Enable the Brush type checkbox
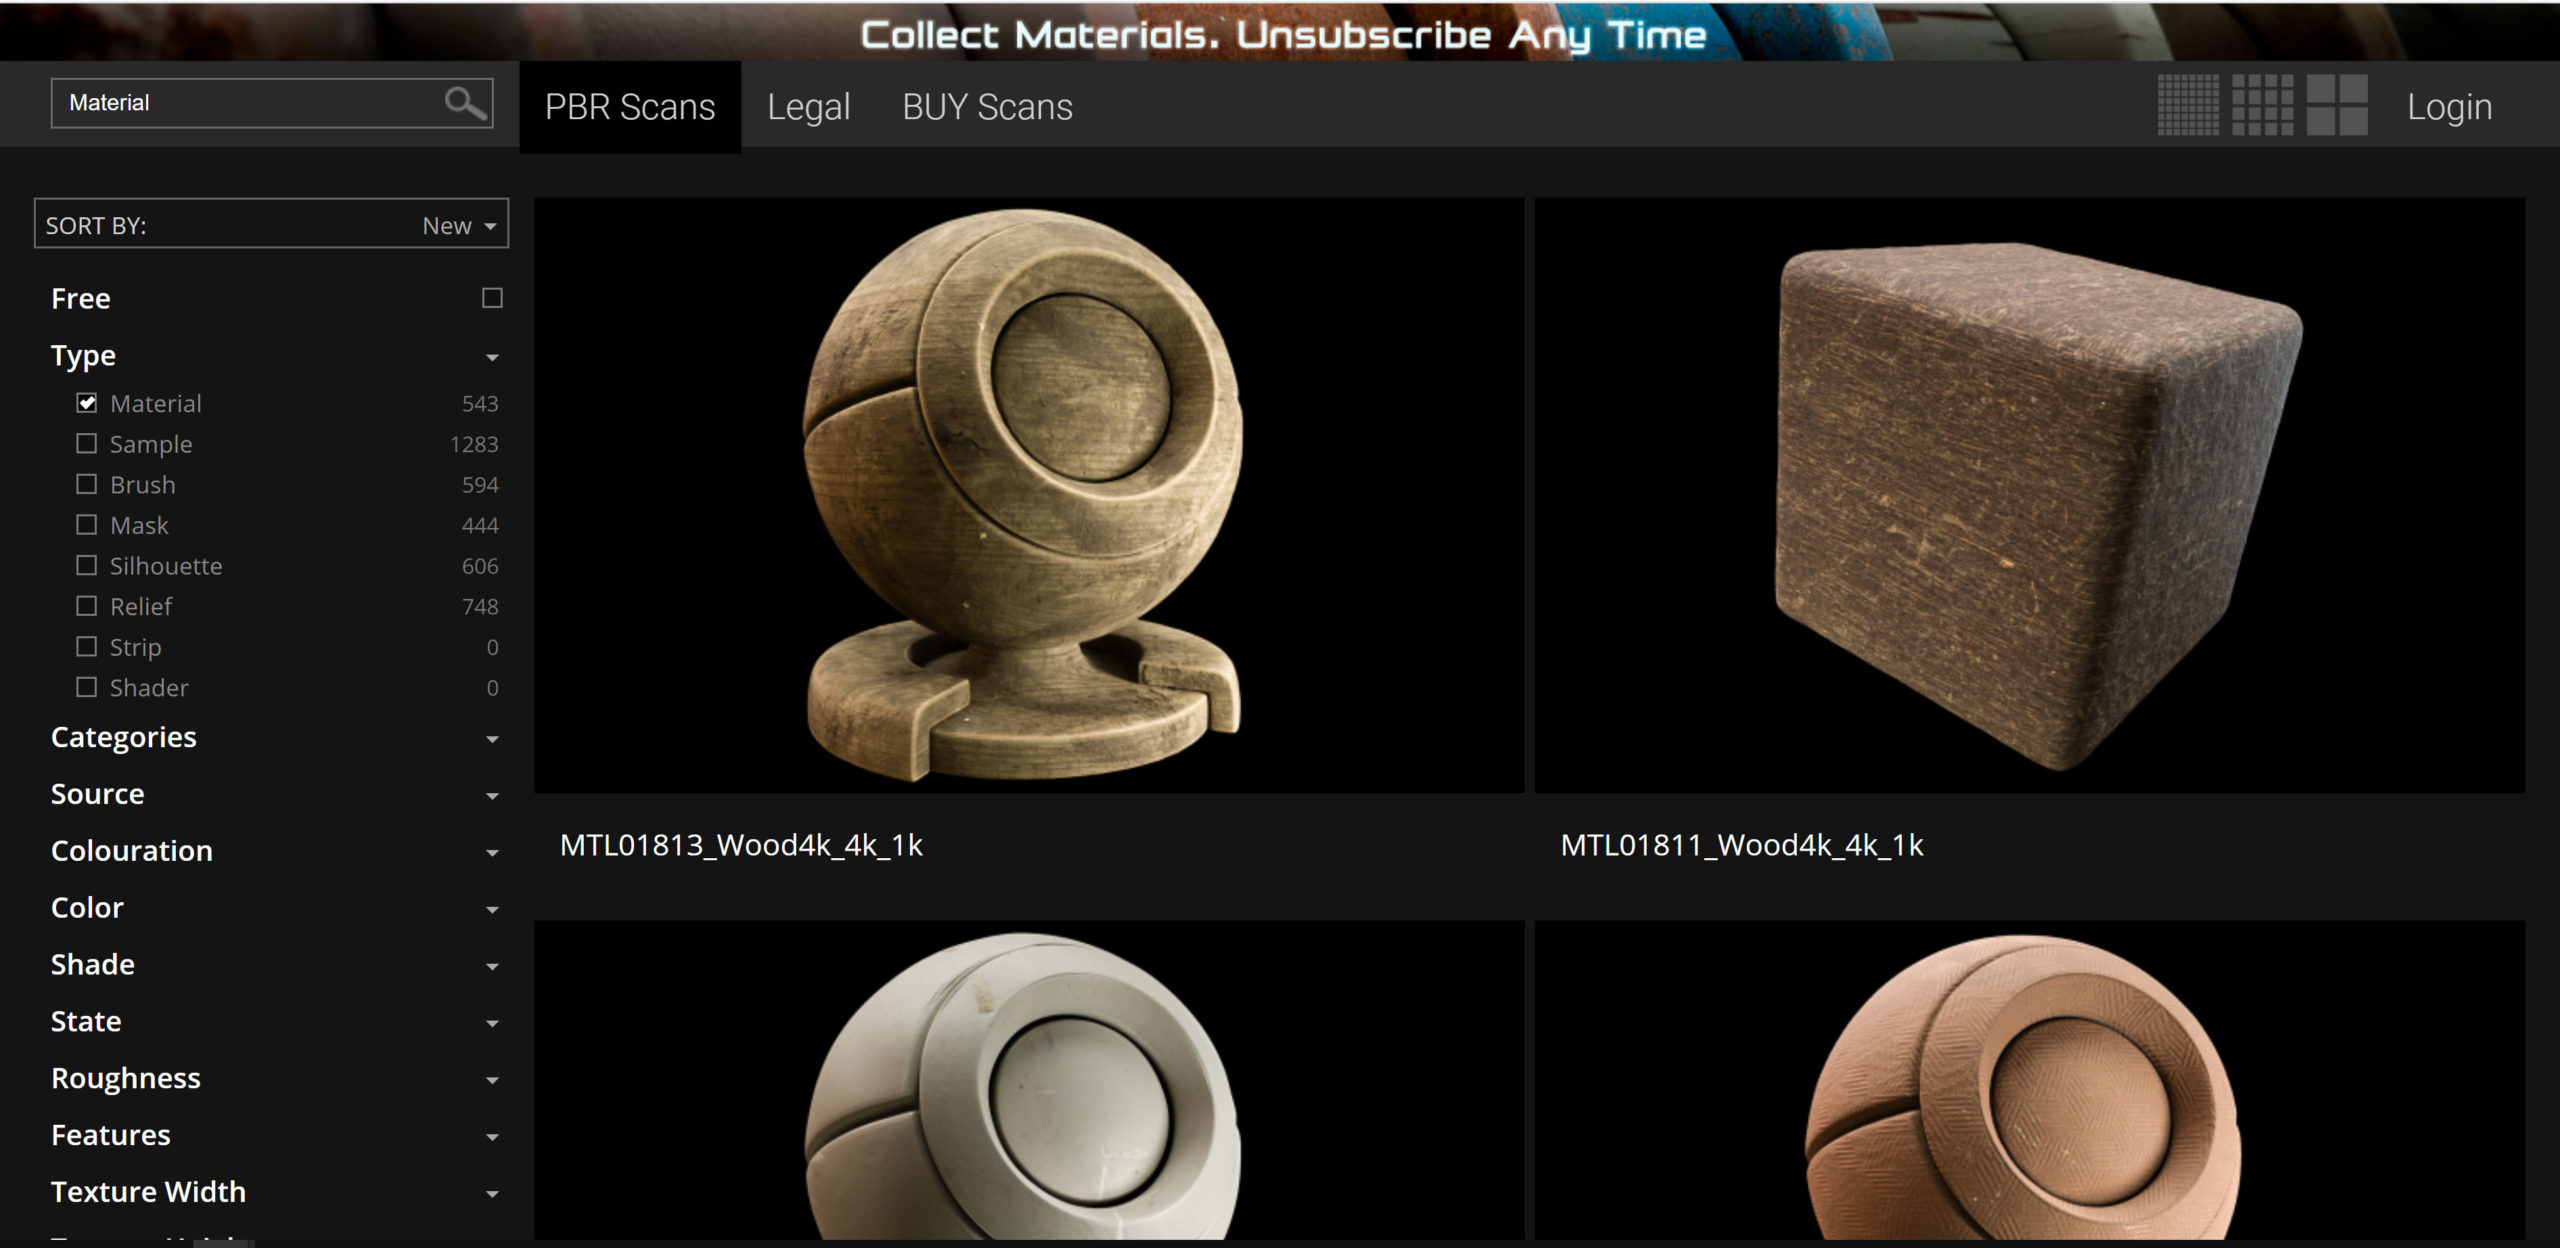 click(87, 484)
